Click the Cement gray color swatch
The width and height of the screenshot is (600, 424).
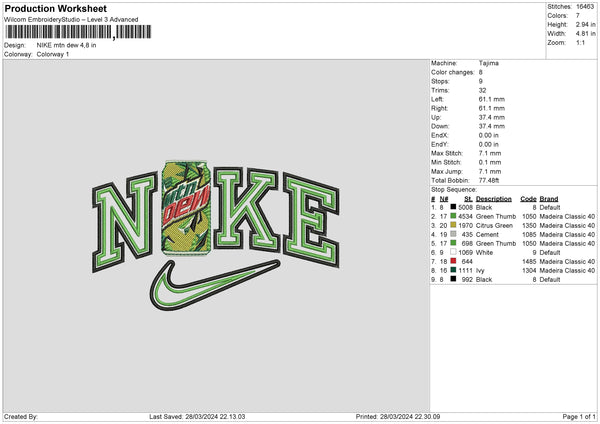point(453,234)
